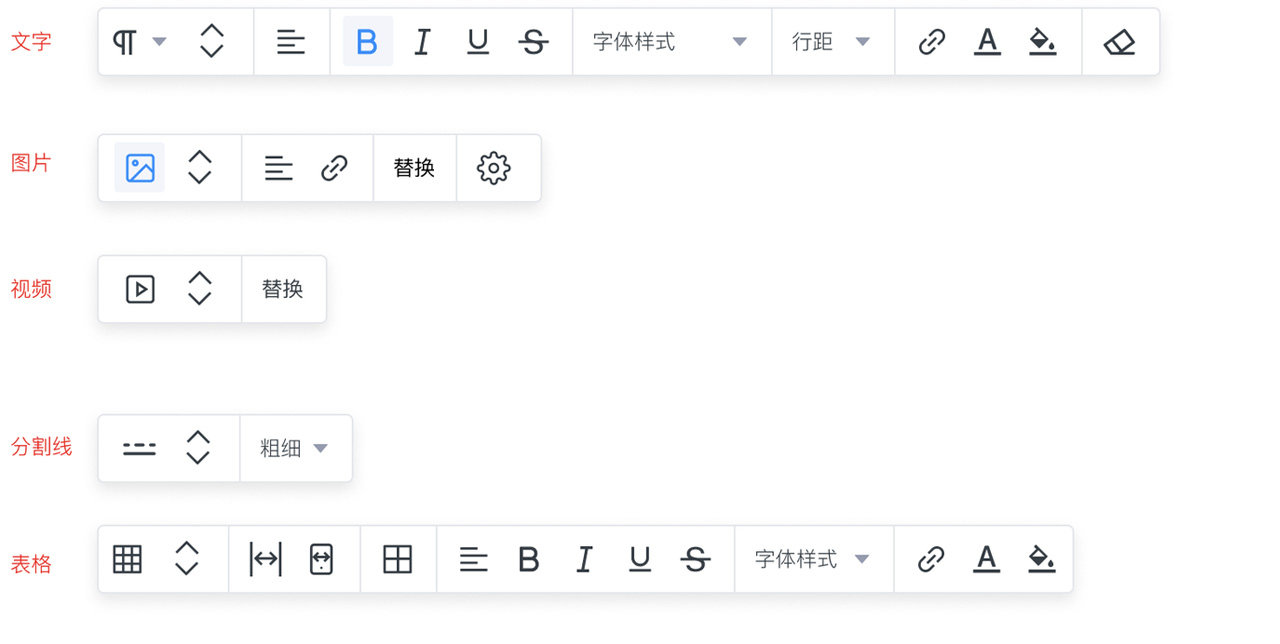Click 替换 in the 图片 toolbar
The width and height of the screenshot is (1280, 644).
click(414, 168)
